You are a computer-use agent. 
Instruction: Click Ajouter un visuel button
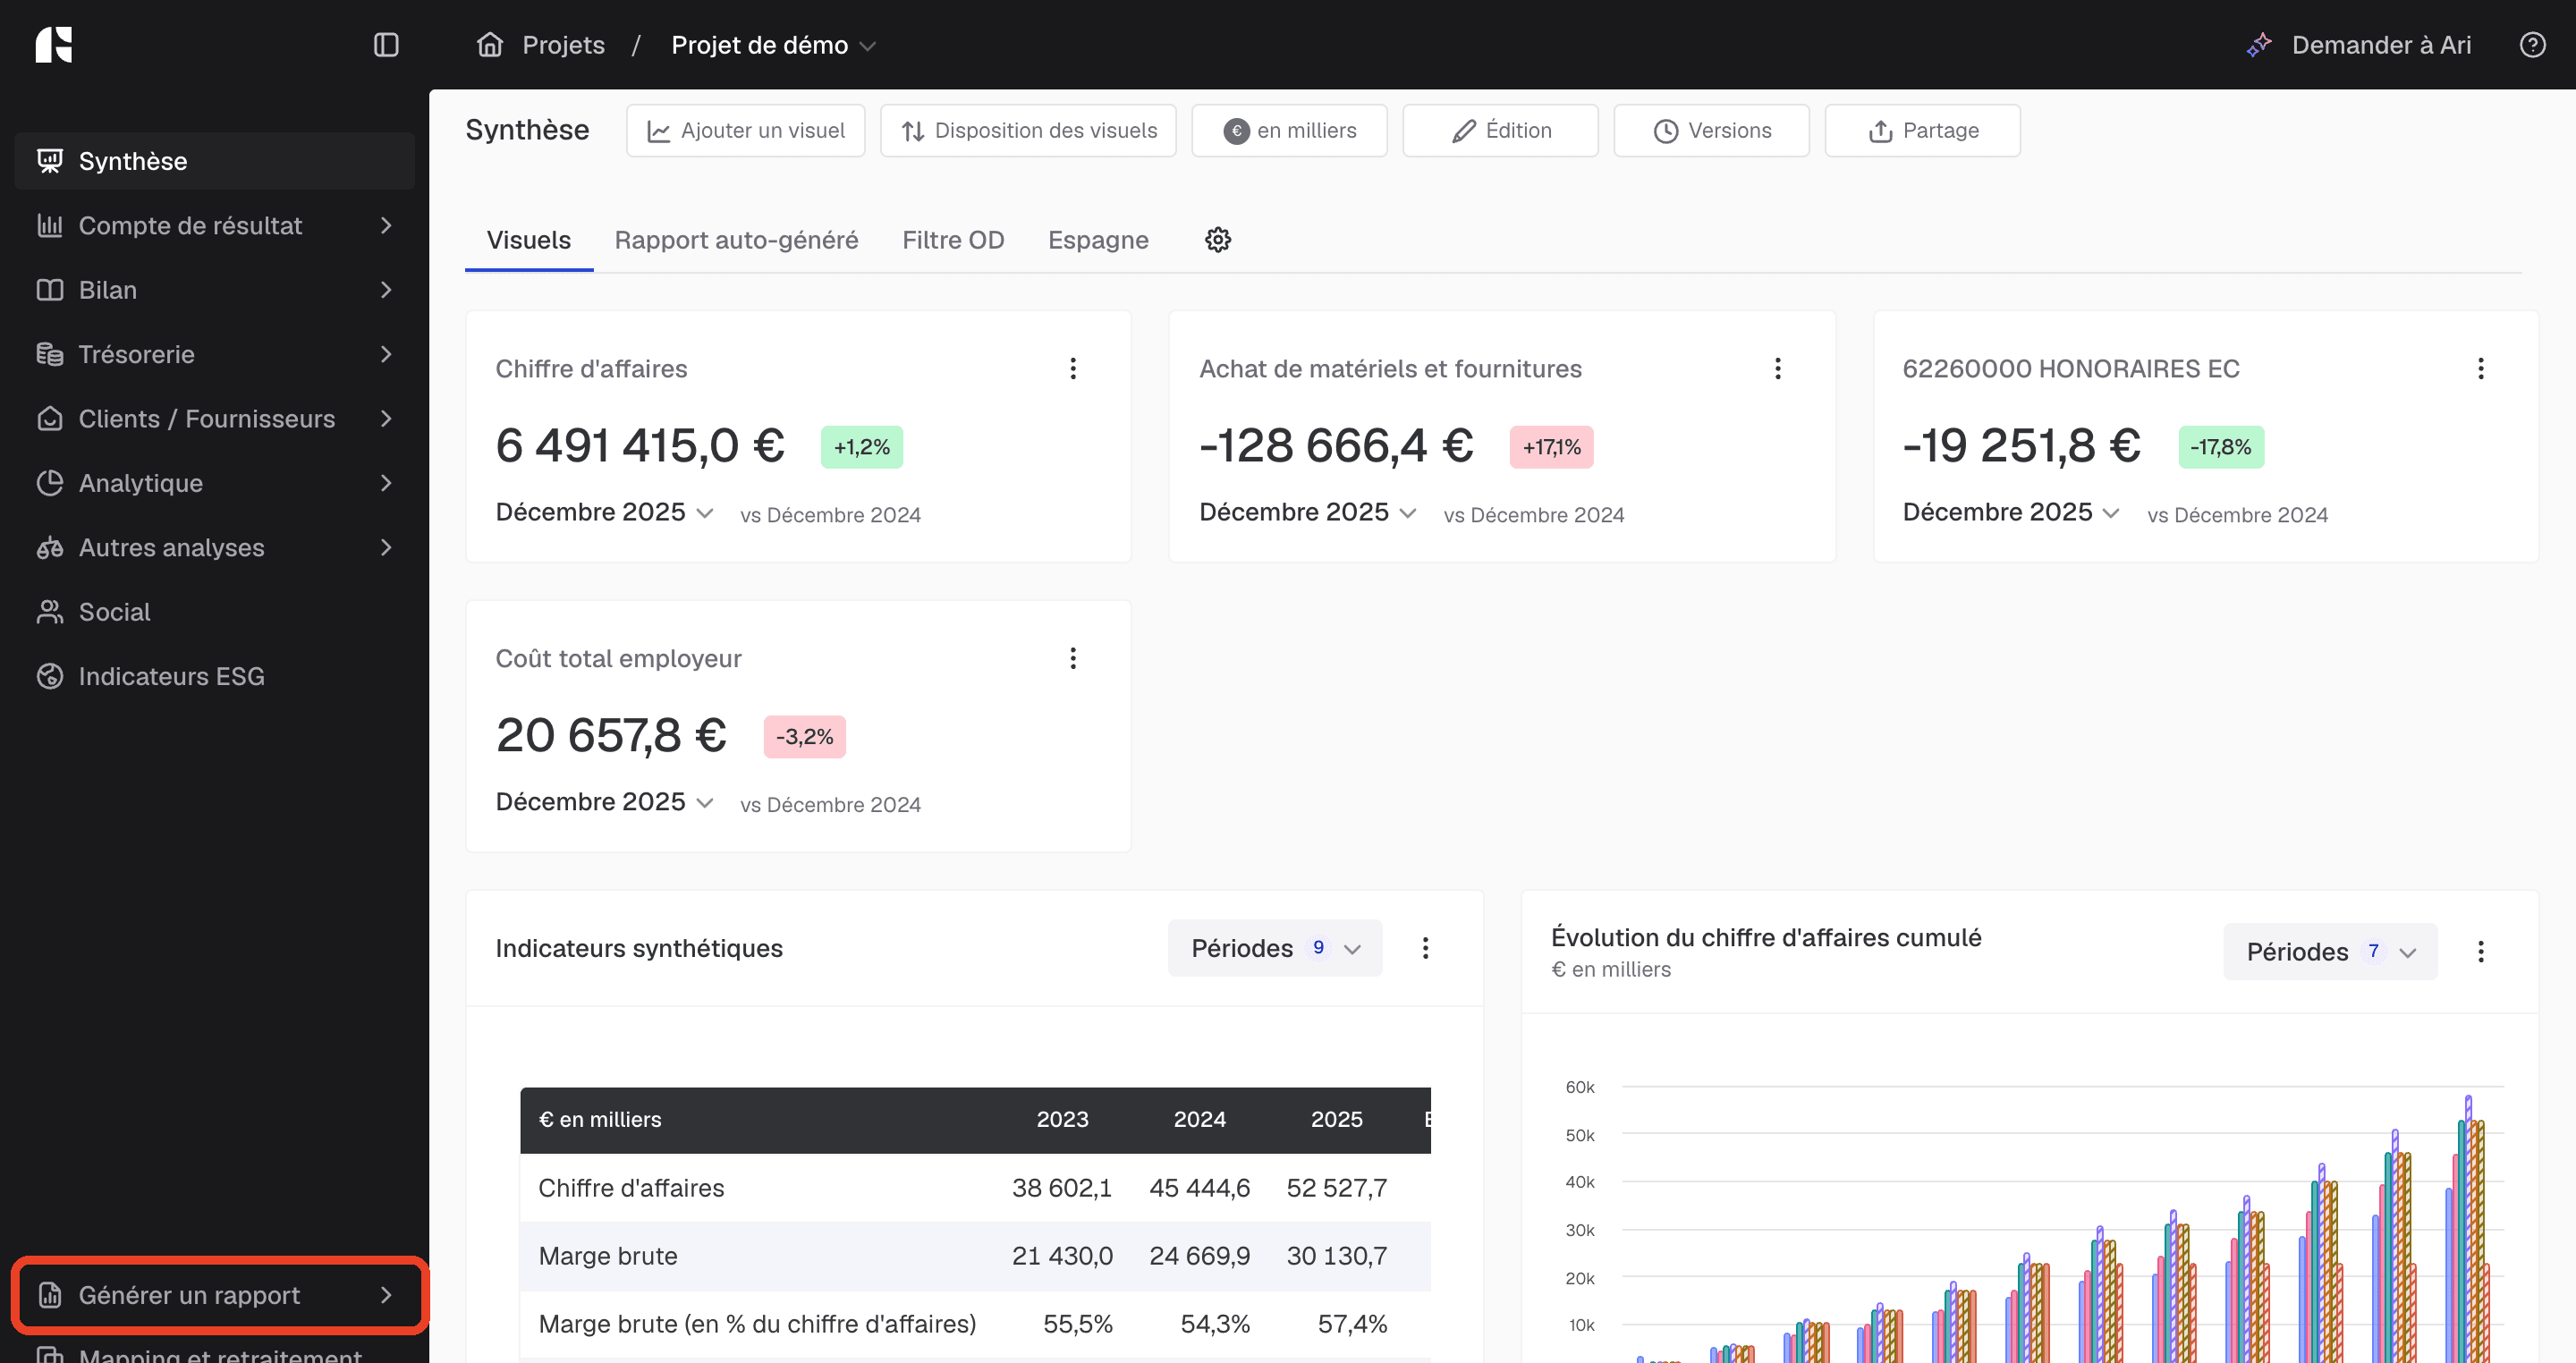745,131
